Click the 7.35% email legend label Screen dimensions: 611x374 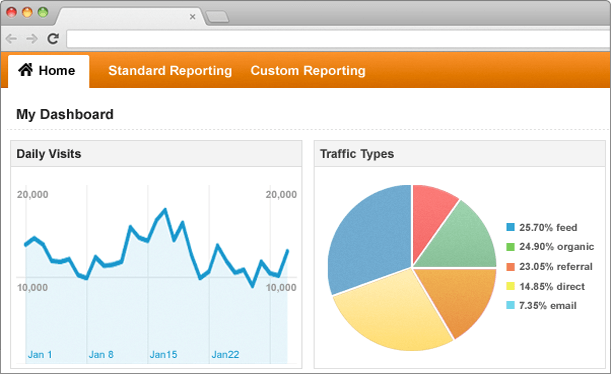548,306
